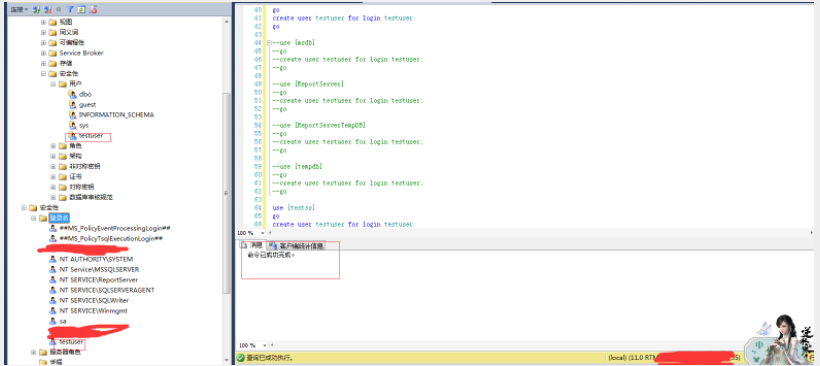
Task: Select login NT SERVICE\Winmgmt
Action: [x=94, y=311]
